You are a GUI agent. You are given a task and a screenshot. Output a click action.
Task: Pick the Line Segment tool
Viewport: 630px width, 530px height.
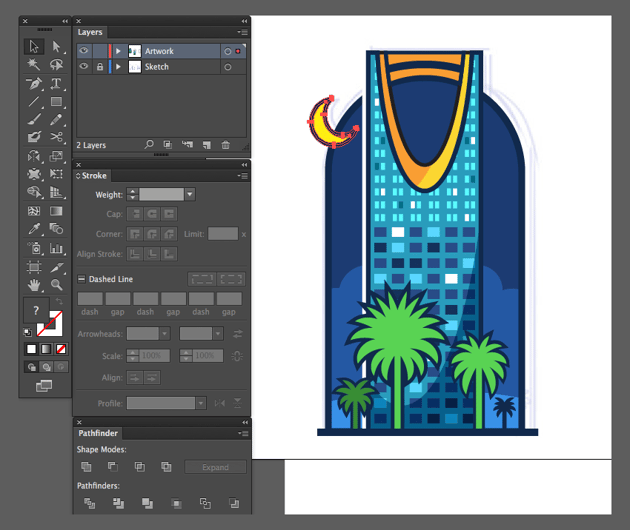(x=34, y=102)
